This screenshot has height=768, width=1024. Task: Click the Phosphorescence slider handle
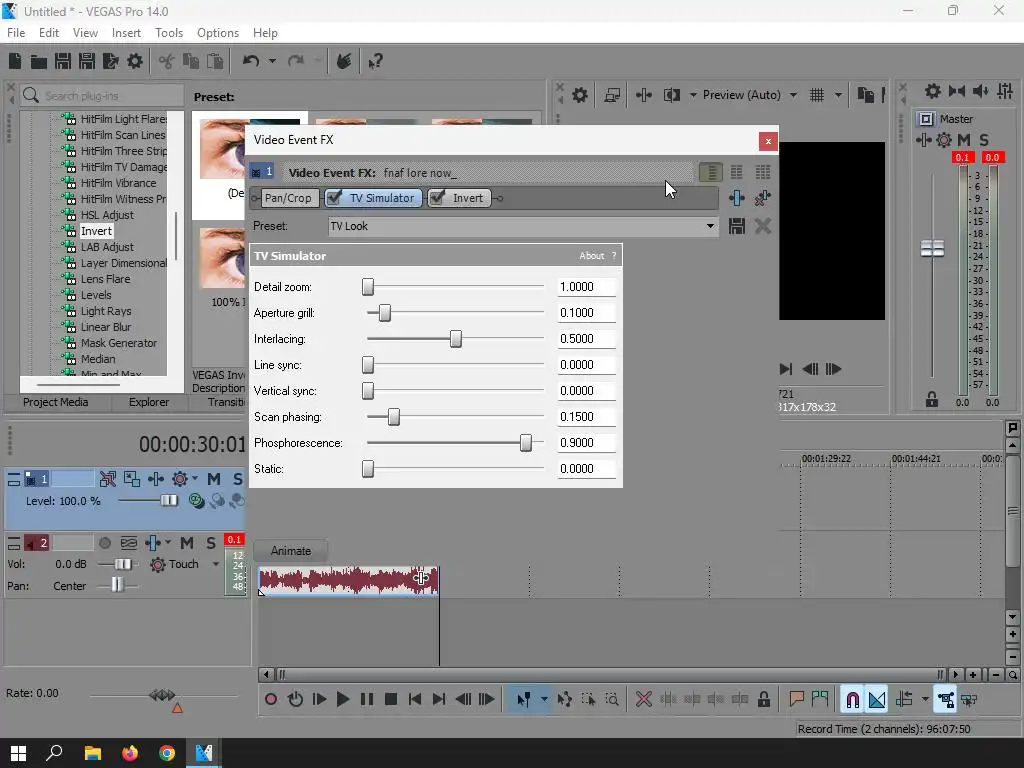coord(526,443)
